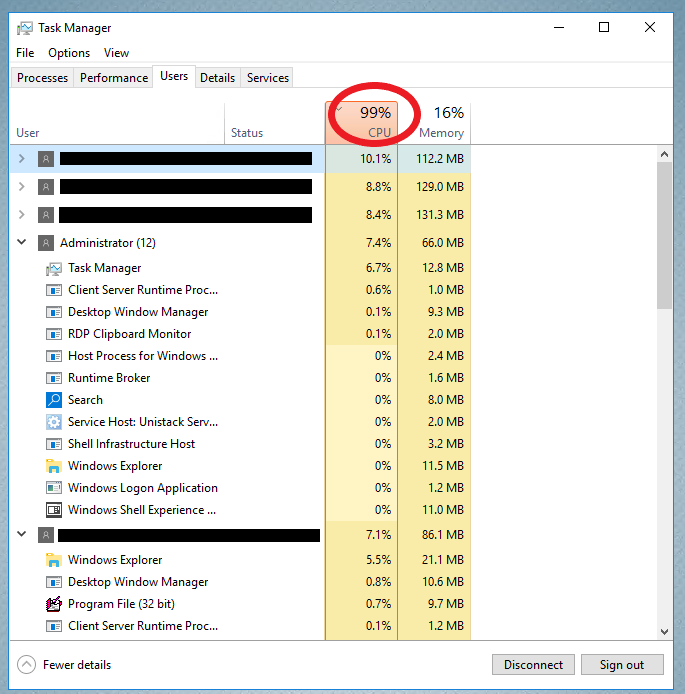This screenshot has height=694, width=685.
Task: Click the icon of the 9.3 MB Desktop Window Manager process
Action: 54,312
